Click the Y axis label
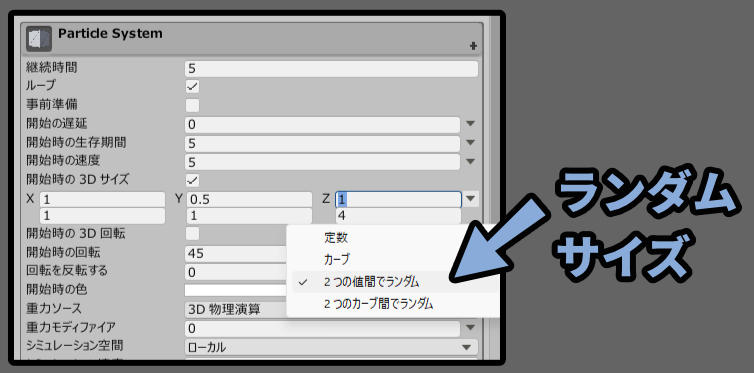 (179, 198)
